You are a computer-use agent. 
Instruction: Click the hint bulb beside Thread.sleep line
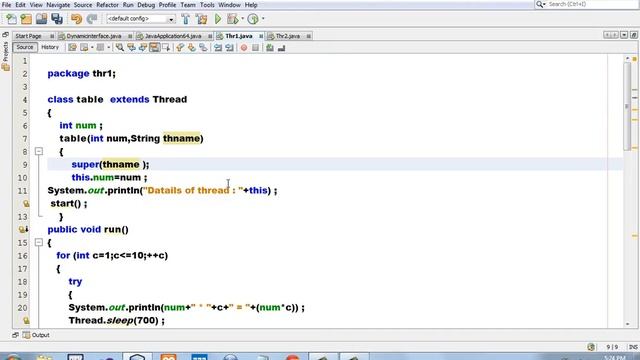pyautogui.click(x=26, y=320)
